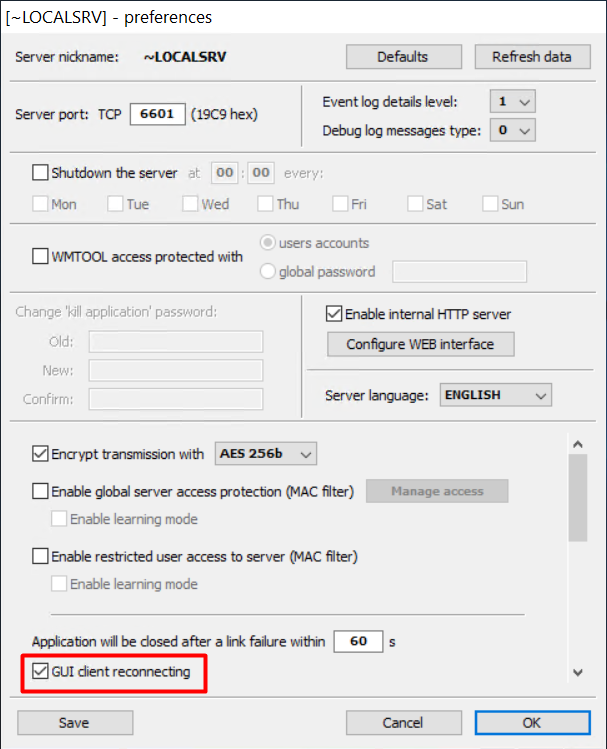Open the AES 256b encryption dropdown
607x749 pixels.
point(265,454)
